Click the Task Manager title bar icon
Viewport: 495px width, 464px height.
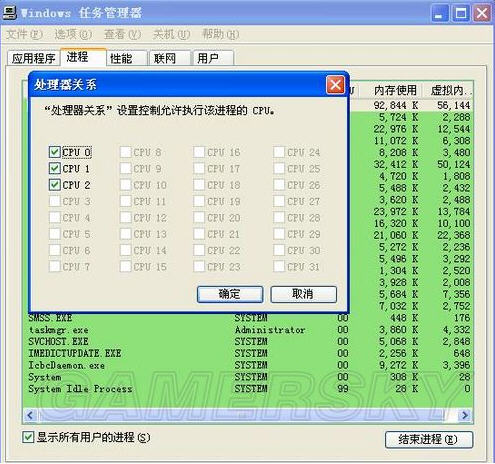pyautogui.click(x=9, y=13)
